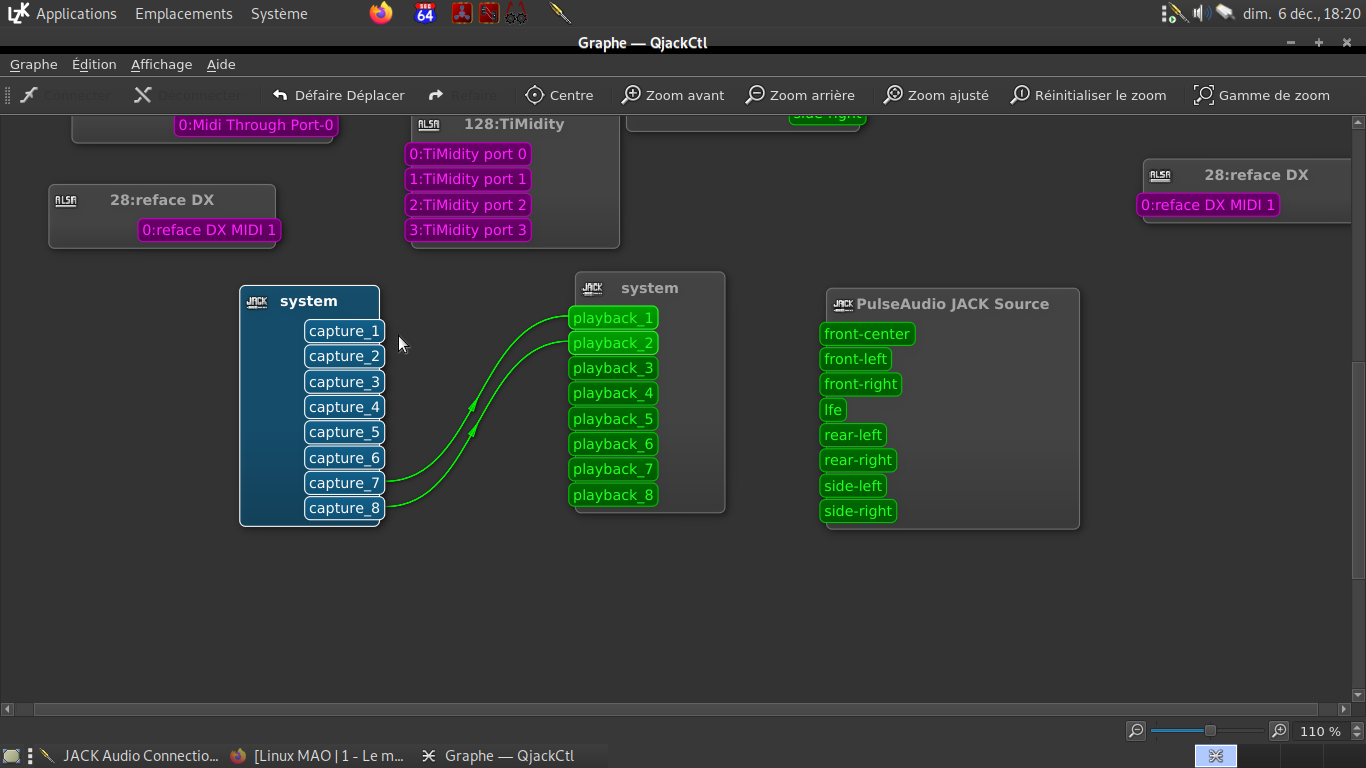Click the Défaire Déplacer undo button
This screenshot has height=768, width=1366.
(x=339, y=95)
